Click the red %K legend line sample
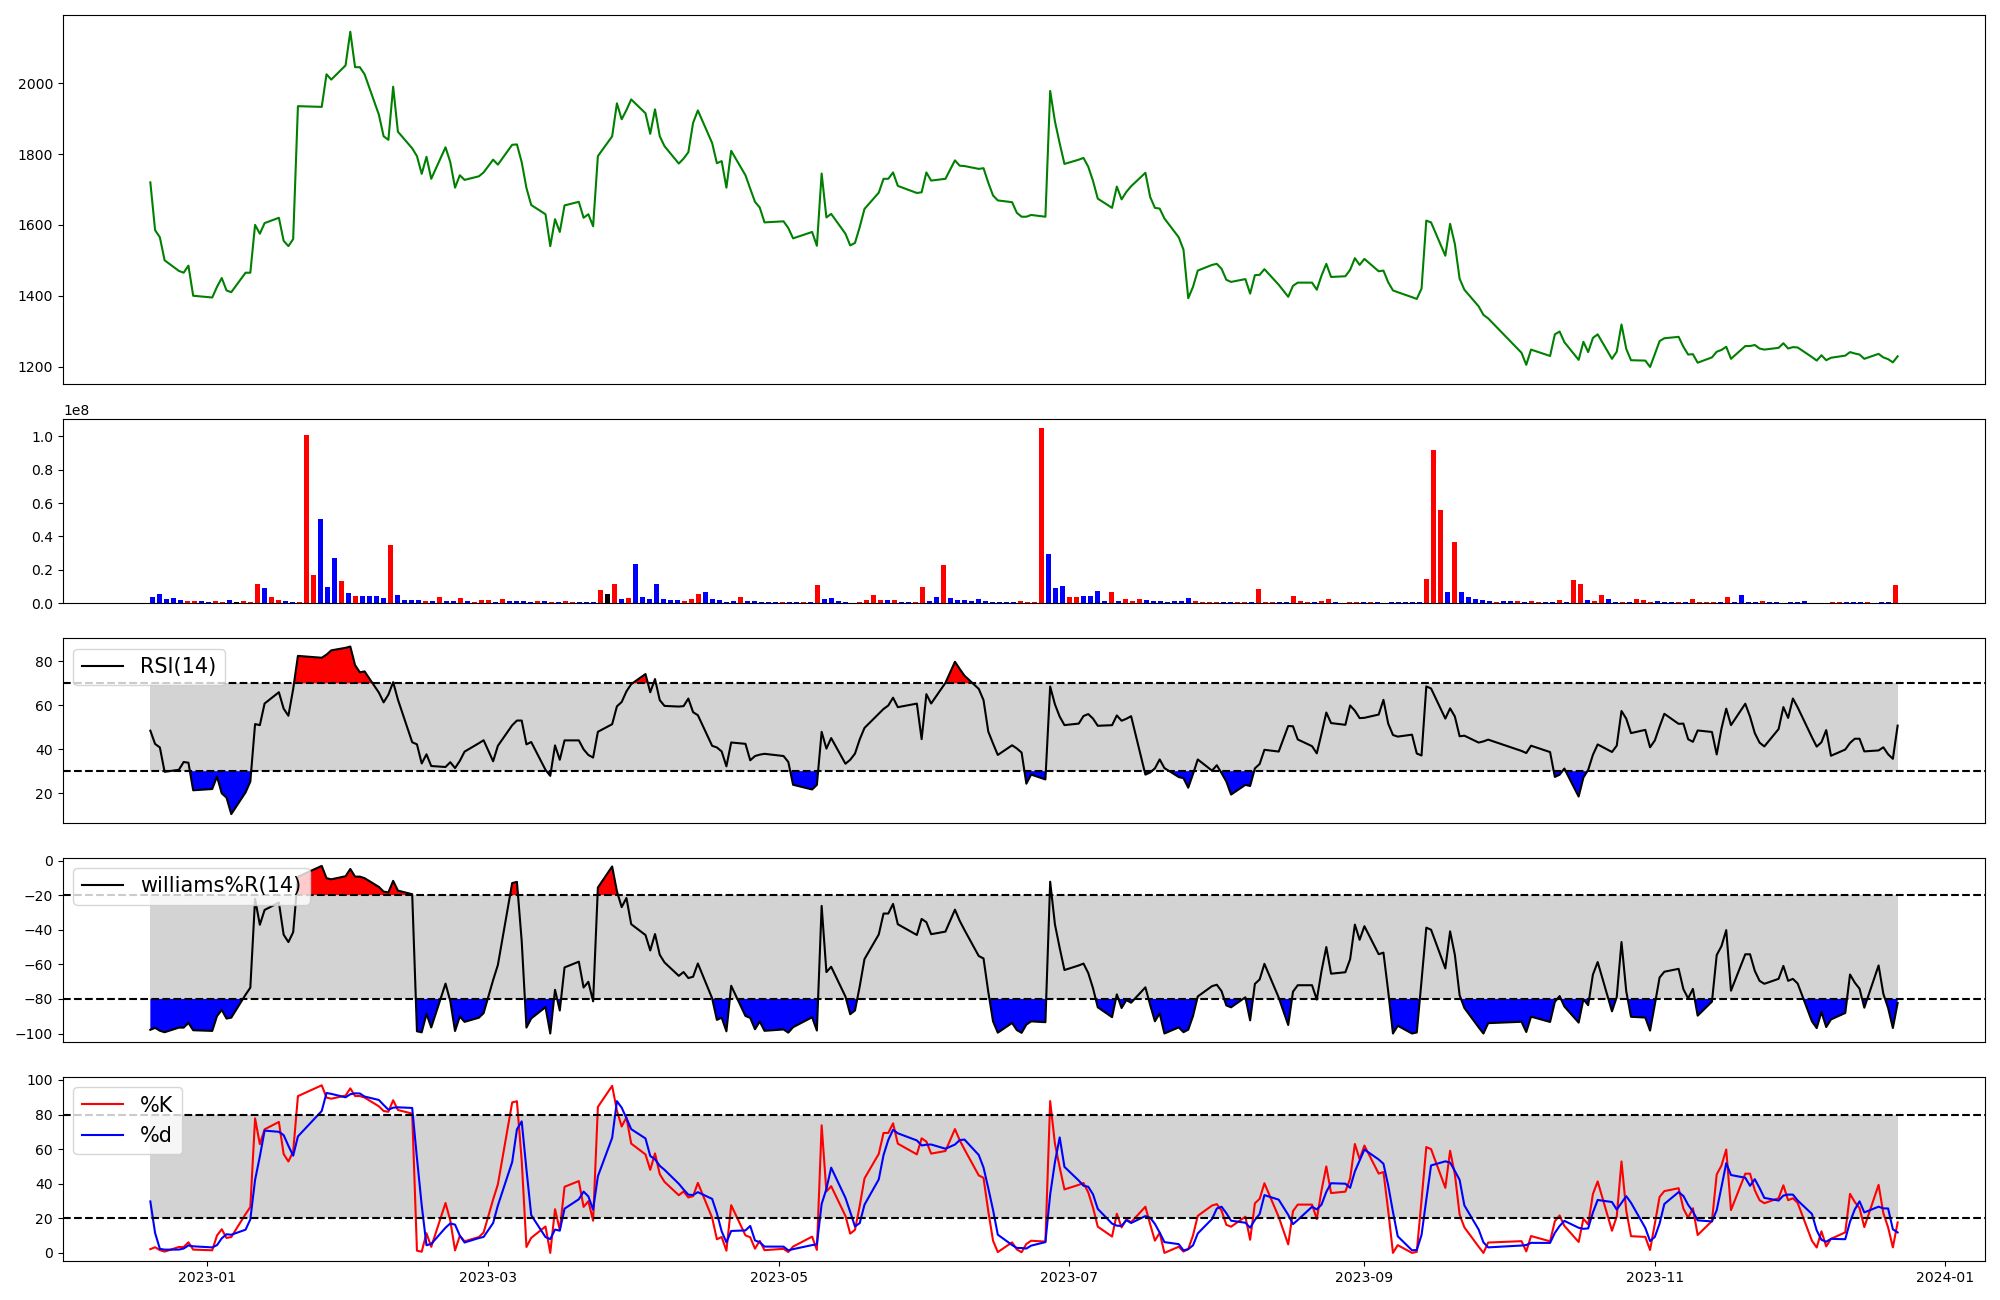Image resolution: width=2000 pixels, height=1300 pixels. (103, 1105)
